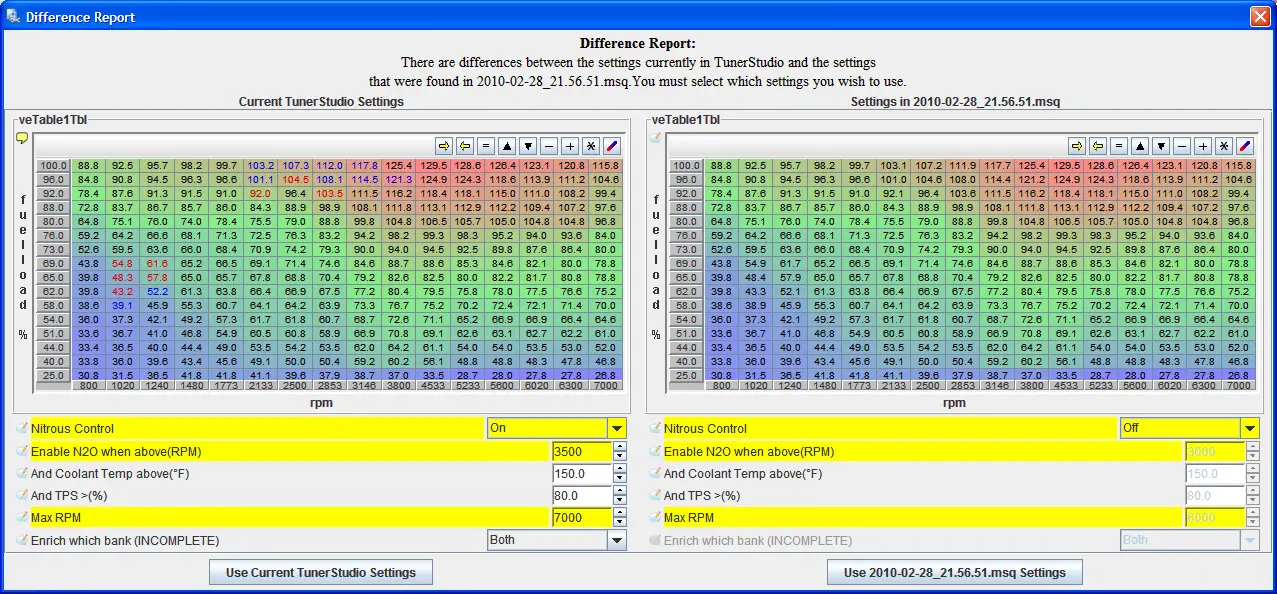The image size is (1277, 594).
Task: Click the yellow speech-bubble note icon beside left veTable
Action: [21, 139]
